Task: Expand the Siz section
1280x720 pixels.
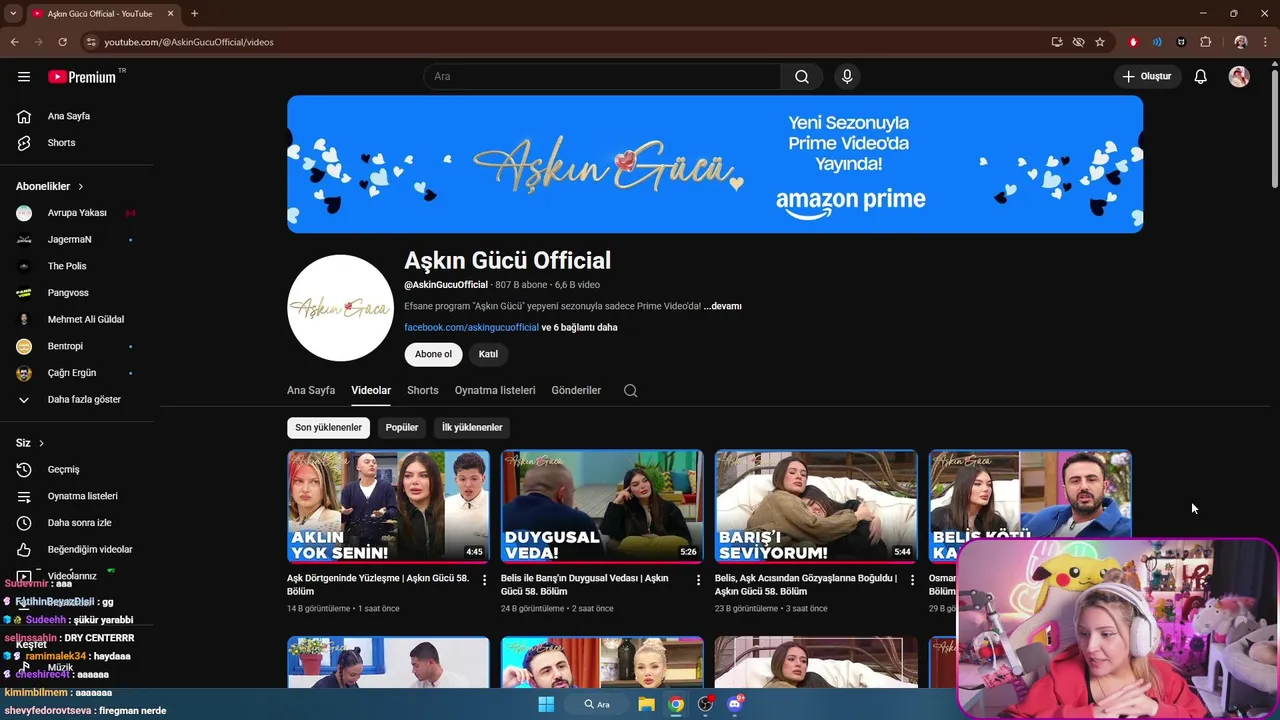Action: click(x=30, y=443)
